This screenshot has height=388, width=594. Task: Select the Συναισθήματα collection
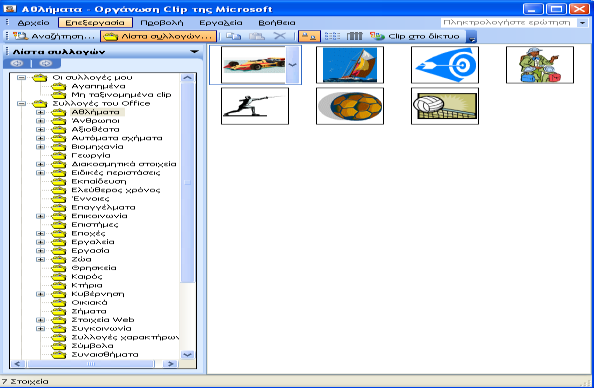pyautogui.click(x=105, y=355)
